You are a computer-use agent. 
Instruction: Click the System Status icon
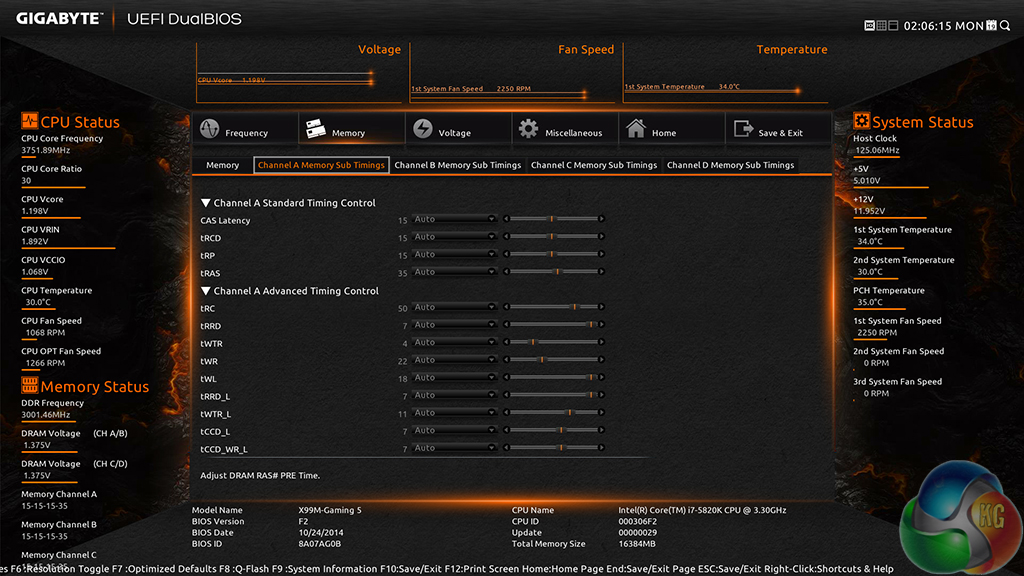861,121
